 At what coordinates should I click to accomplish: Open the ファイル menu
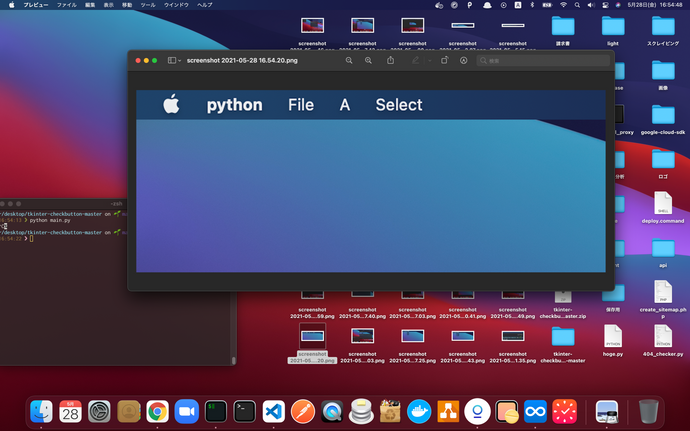[66, 5]
